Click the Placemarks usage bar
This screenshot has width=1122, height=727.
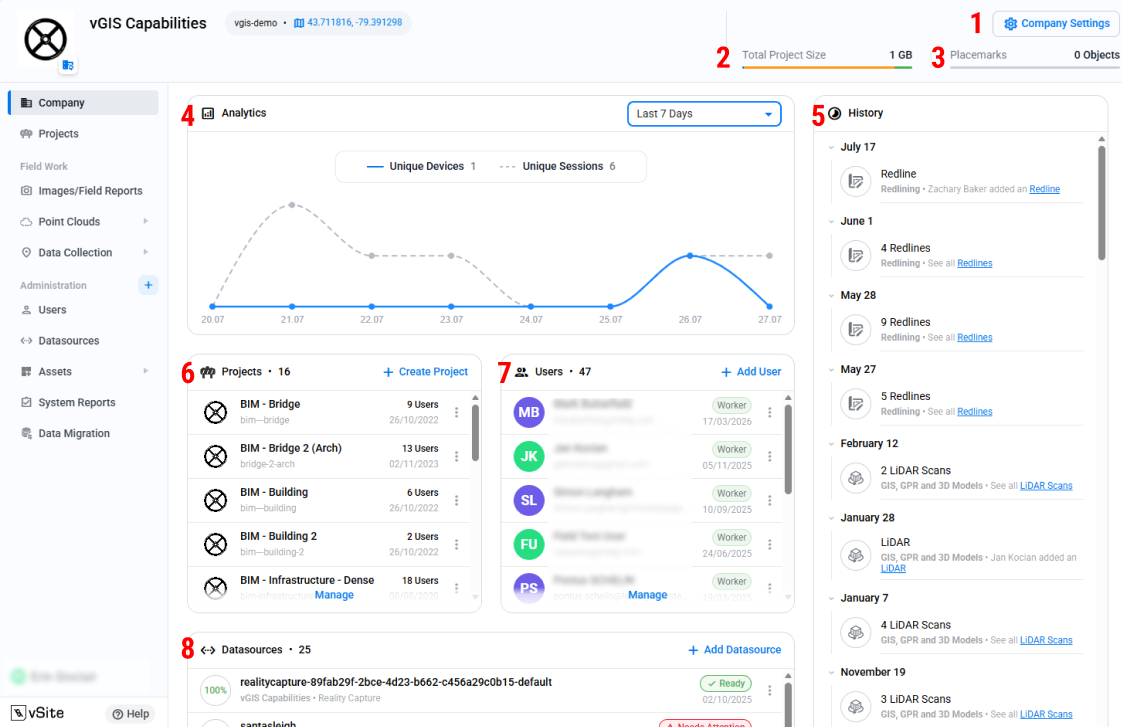pos(1035,67)
